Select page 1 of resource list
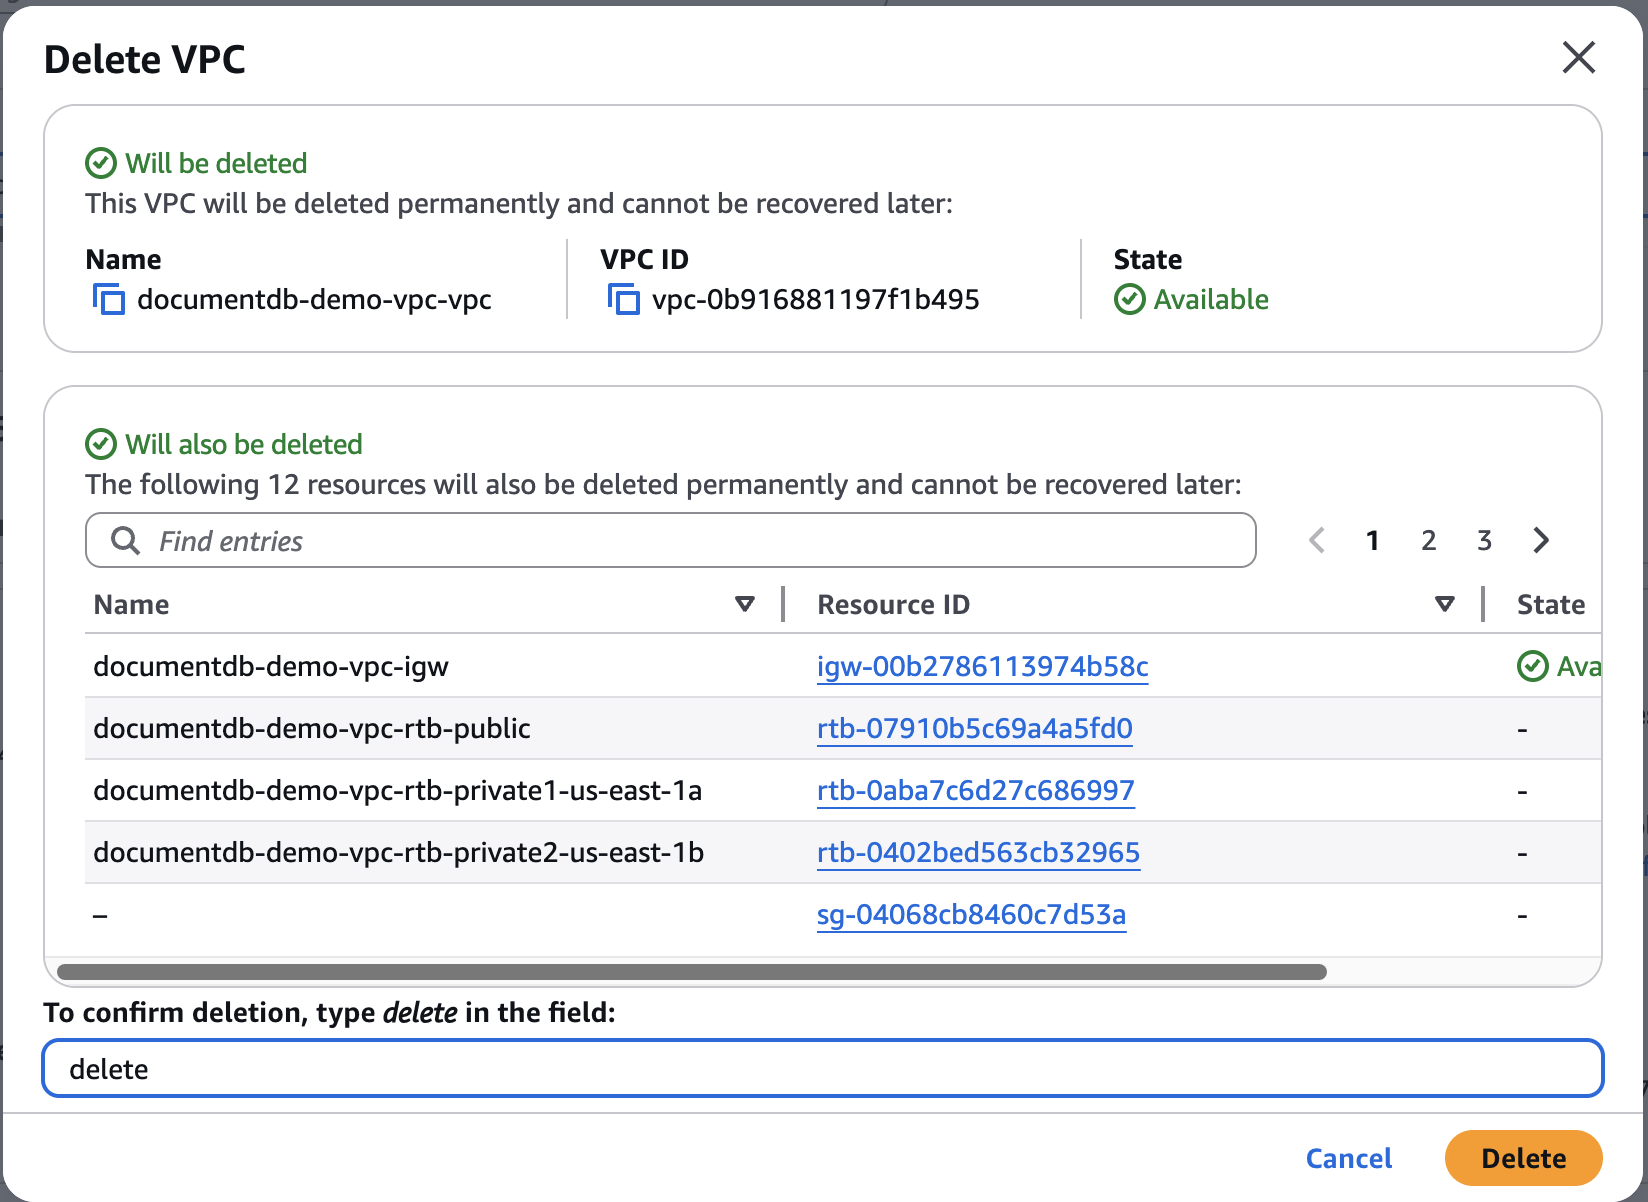 1373,541
